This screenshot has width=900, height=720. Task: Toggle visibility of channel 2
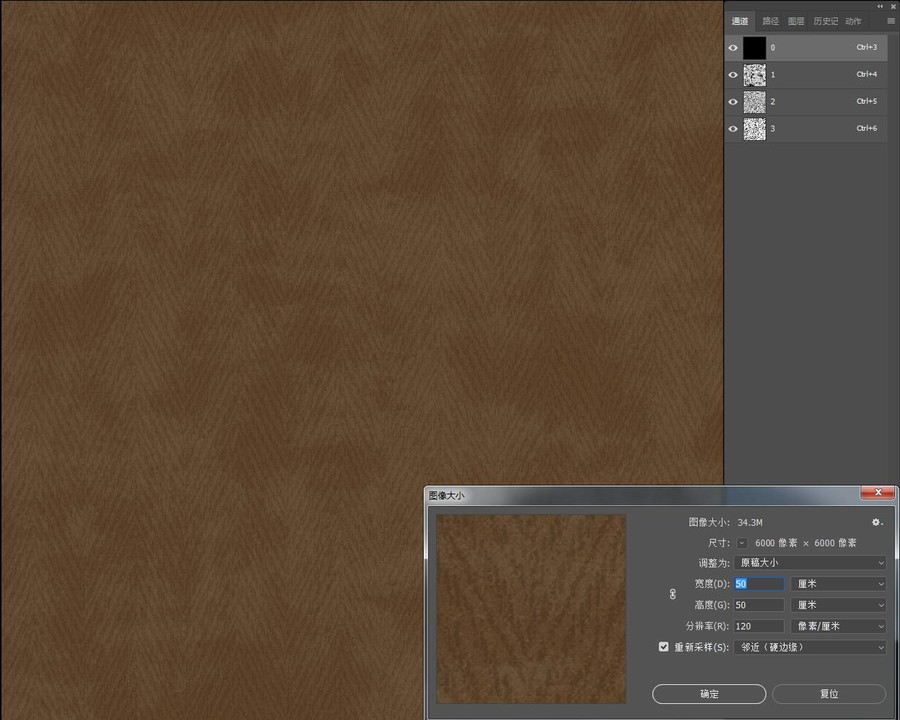pos(733,102)
